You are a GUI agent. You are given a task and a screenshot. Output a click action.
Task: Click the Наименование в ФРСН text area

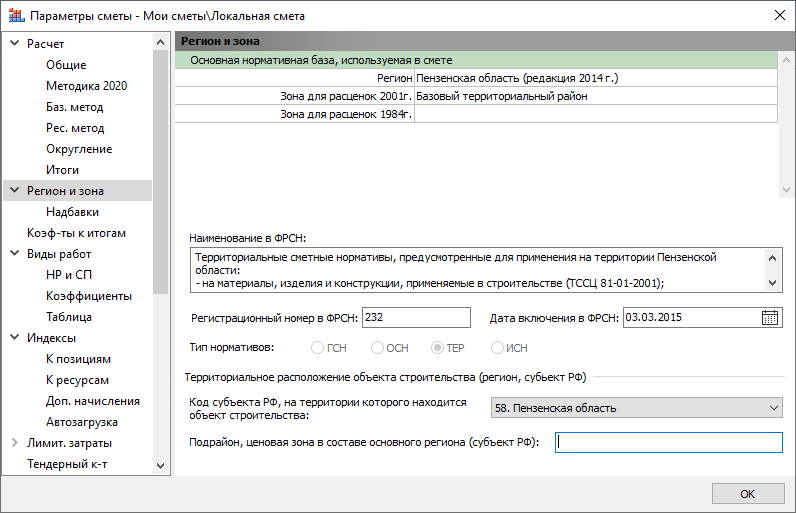pyautogui.click(x=477, y=270)
